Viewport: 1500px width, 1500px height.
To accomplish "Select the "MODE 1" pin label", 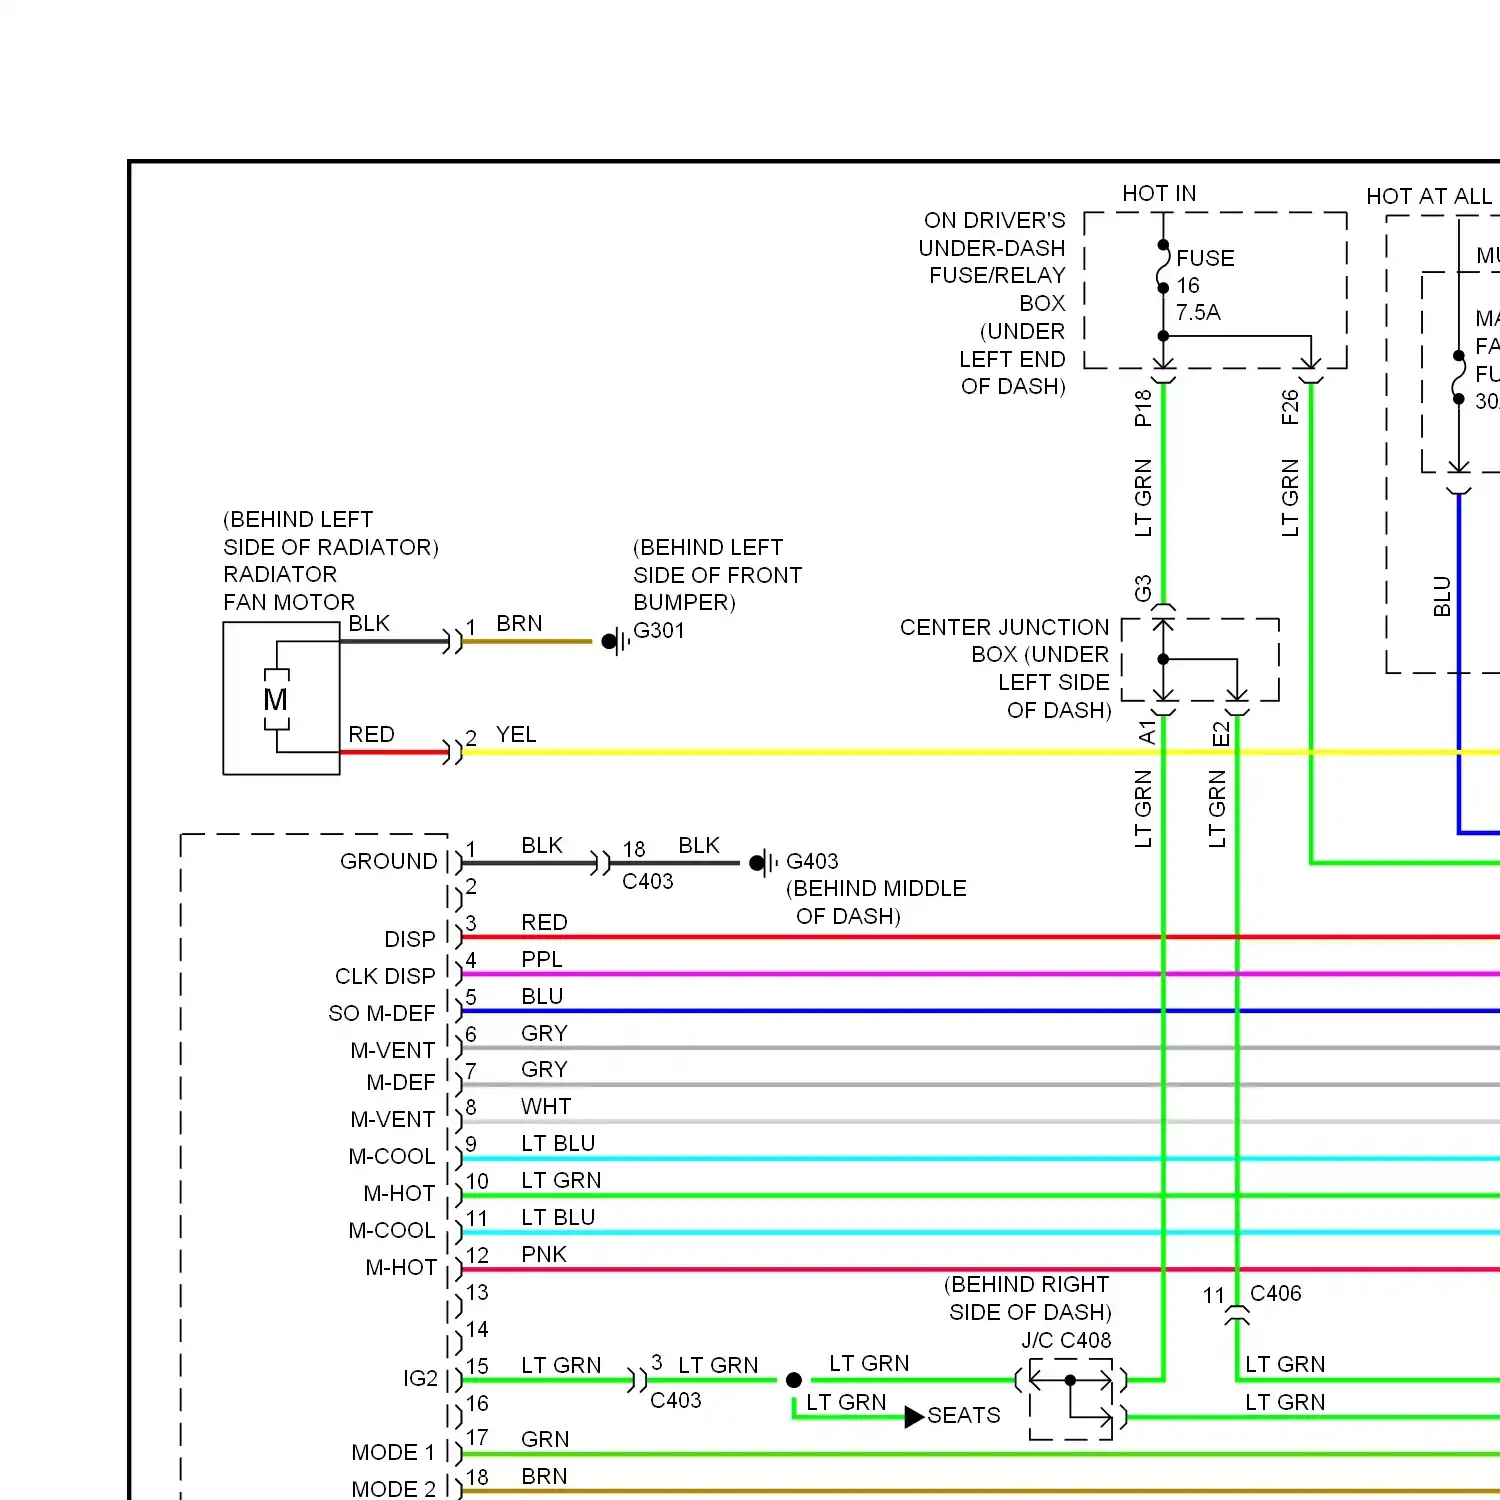I will pyautogui.click(x=393, y=1452).
